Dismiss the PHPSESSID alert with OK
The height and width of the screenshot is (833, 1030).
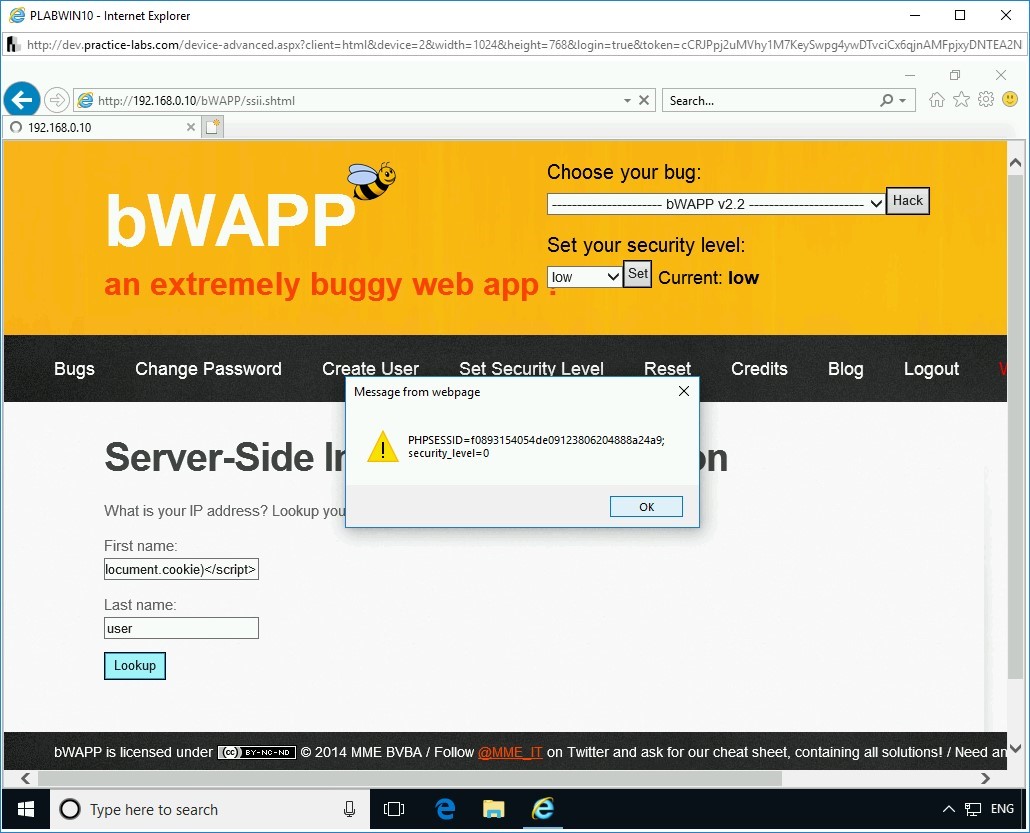tap(645, 506)
